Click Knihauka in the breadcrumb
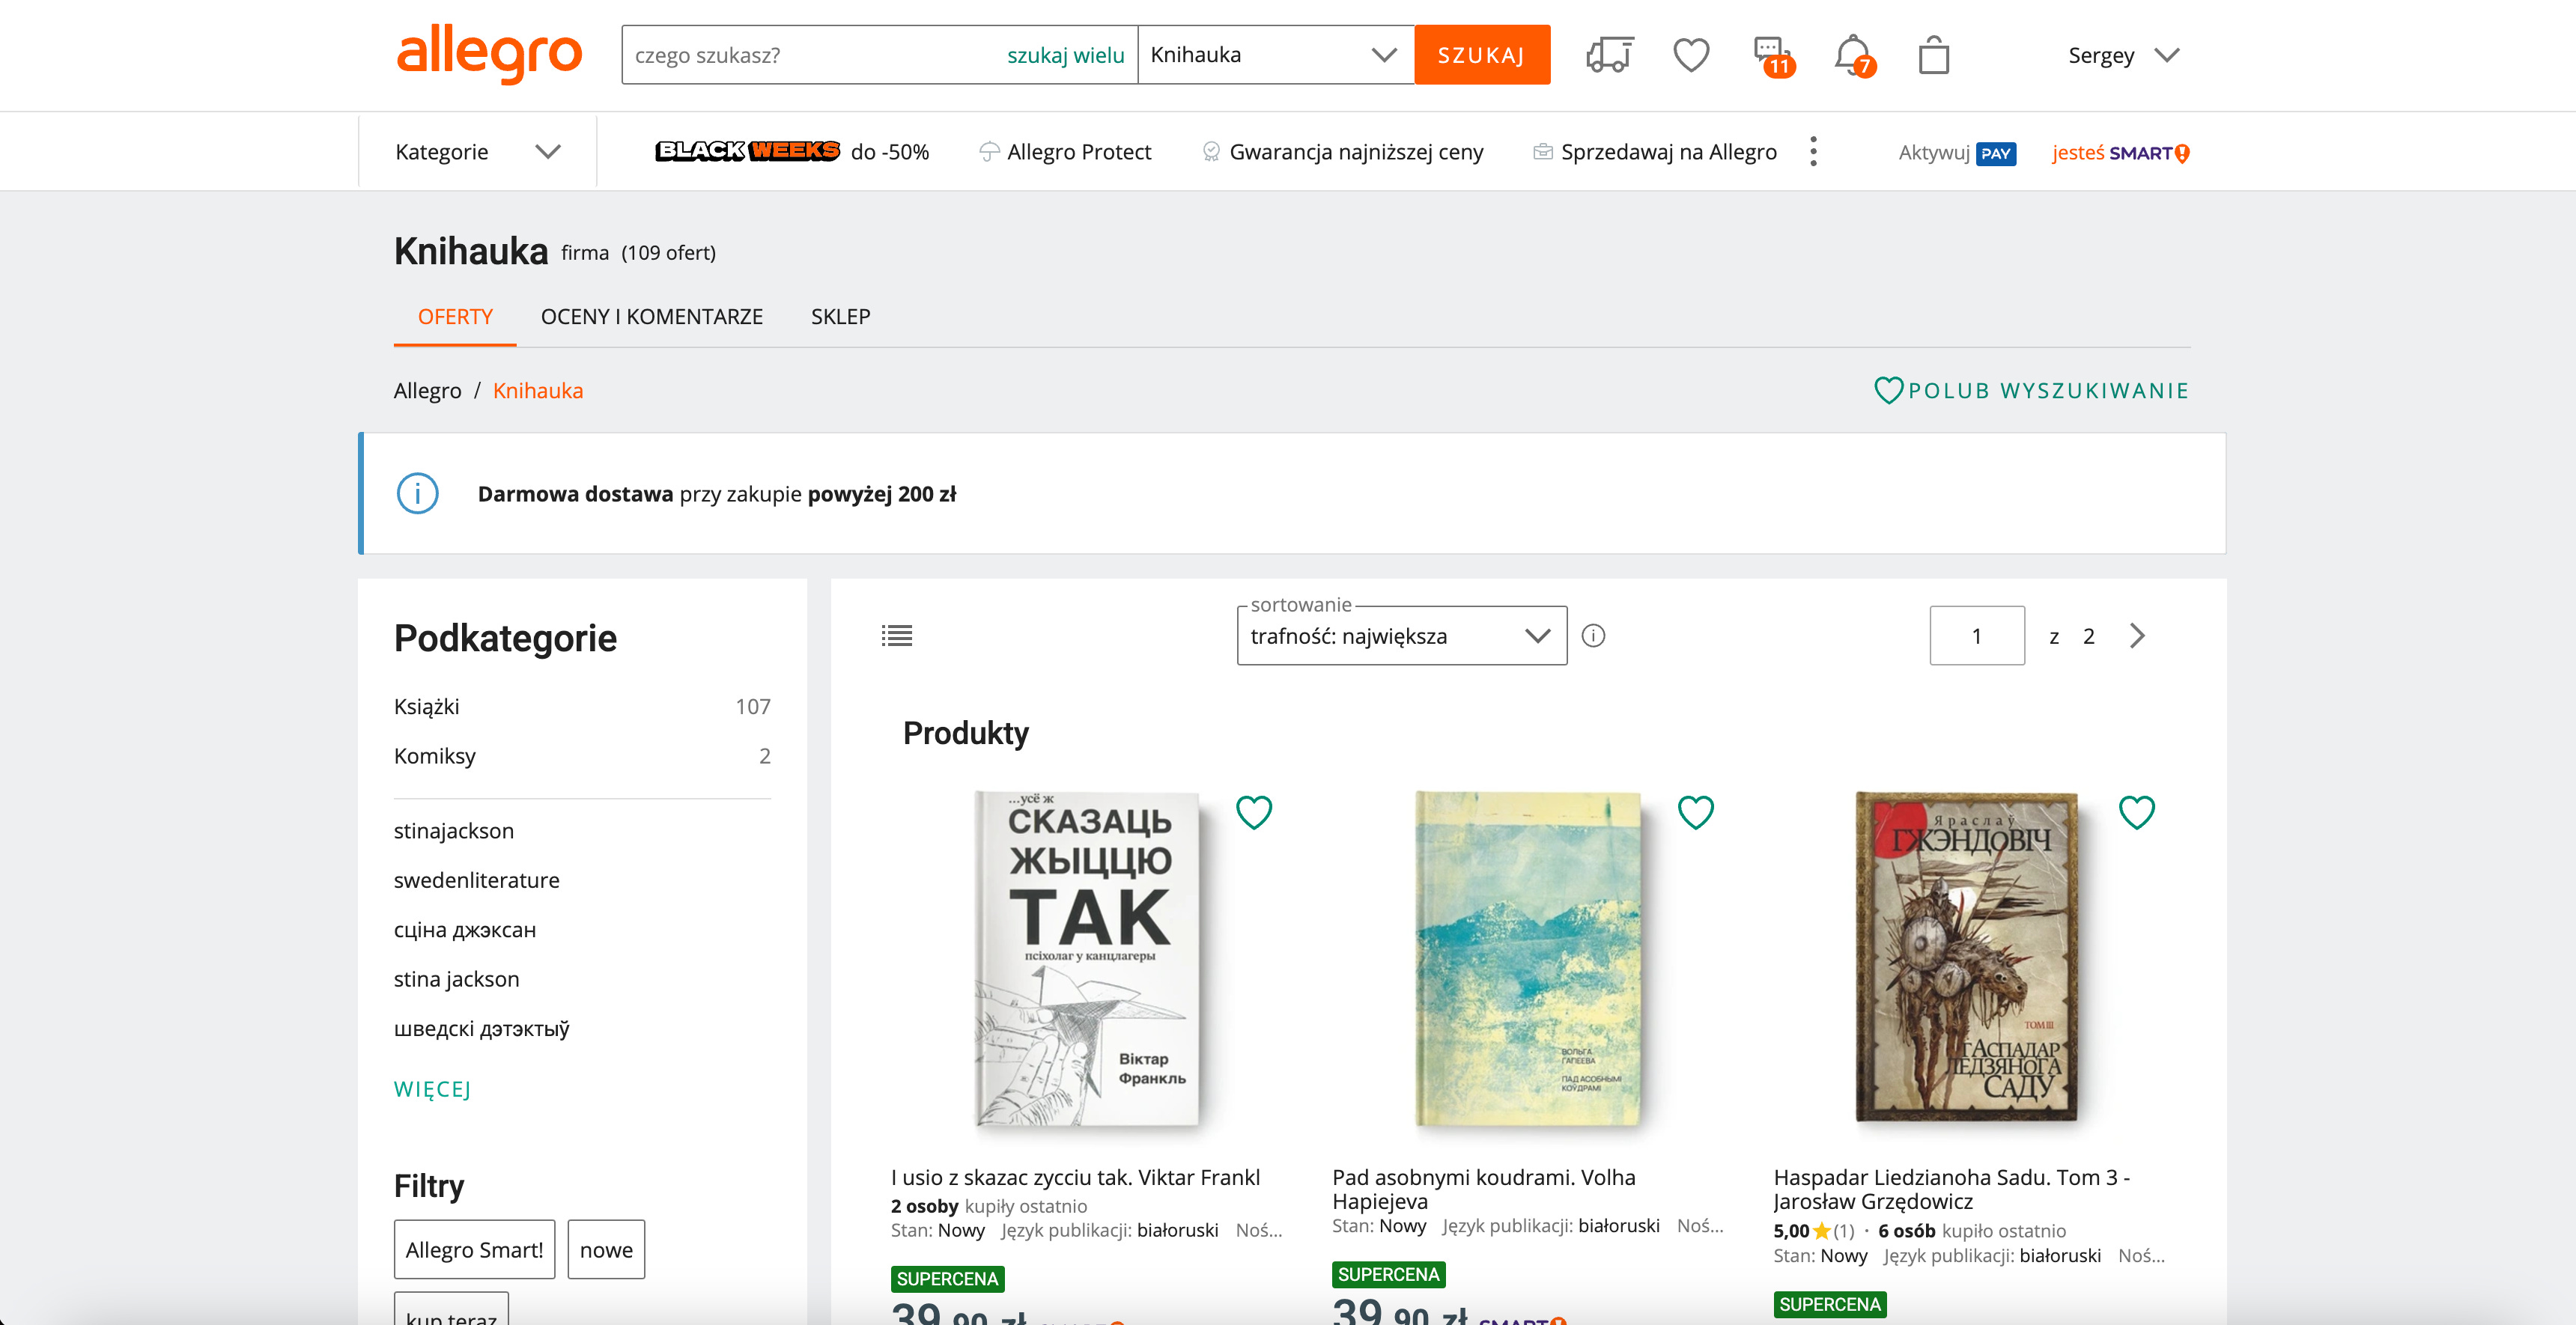The image size is (2576, 1325). 538,390
